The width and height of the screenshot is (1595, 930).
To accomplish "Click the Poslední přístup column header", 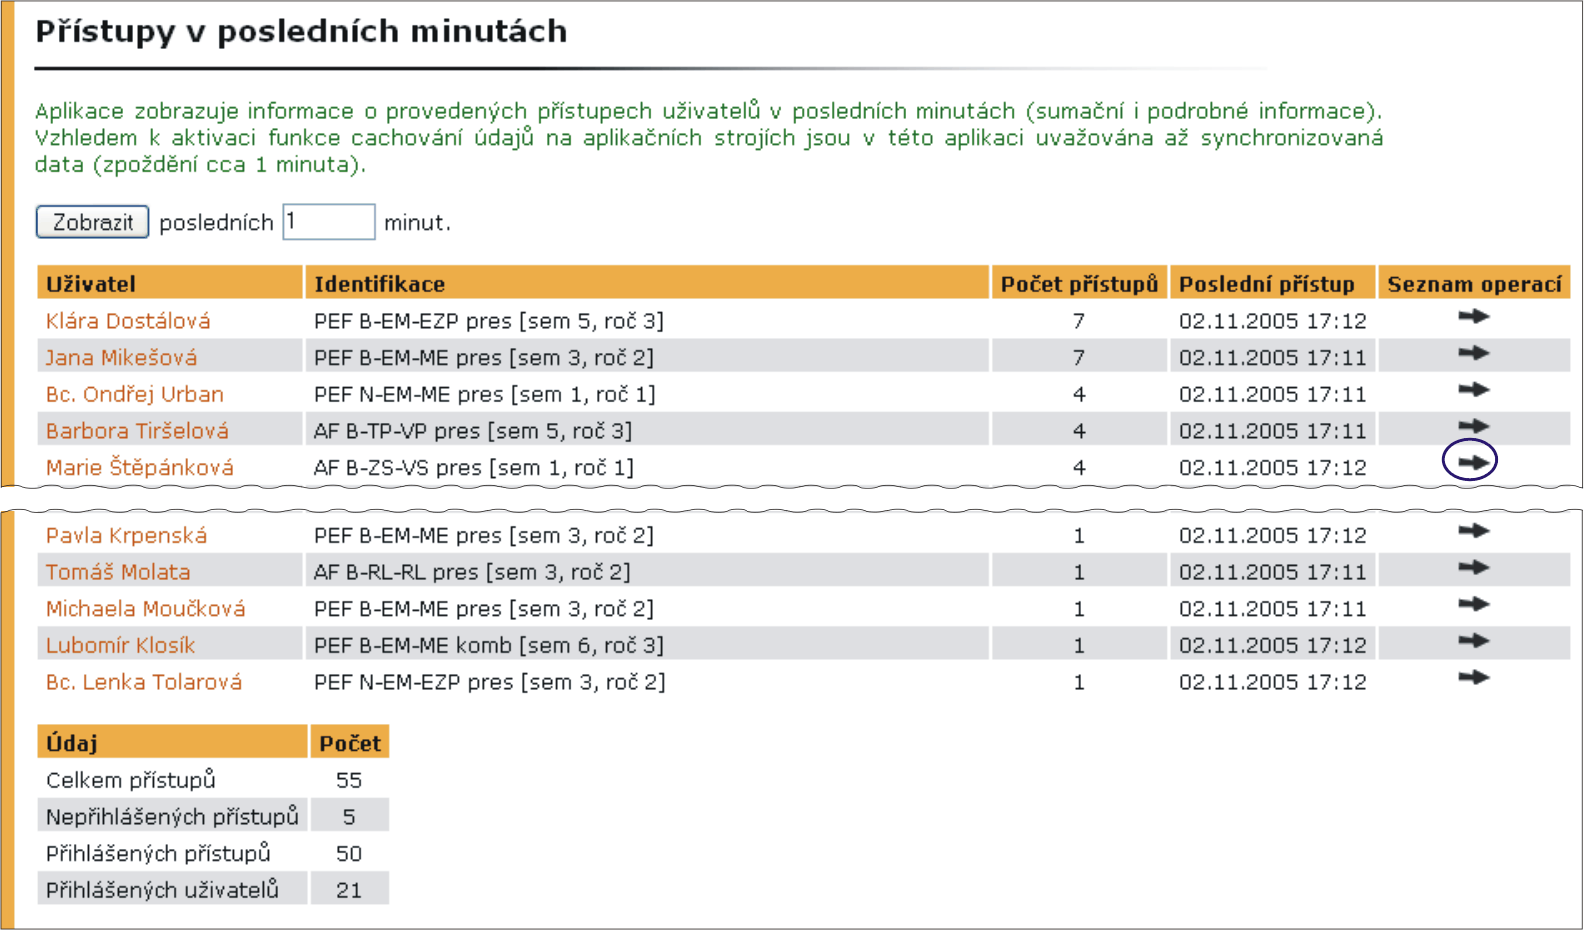I will pos(1273,284).
